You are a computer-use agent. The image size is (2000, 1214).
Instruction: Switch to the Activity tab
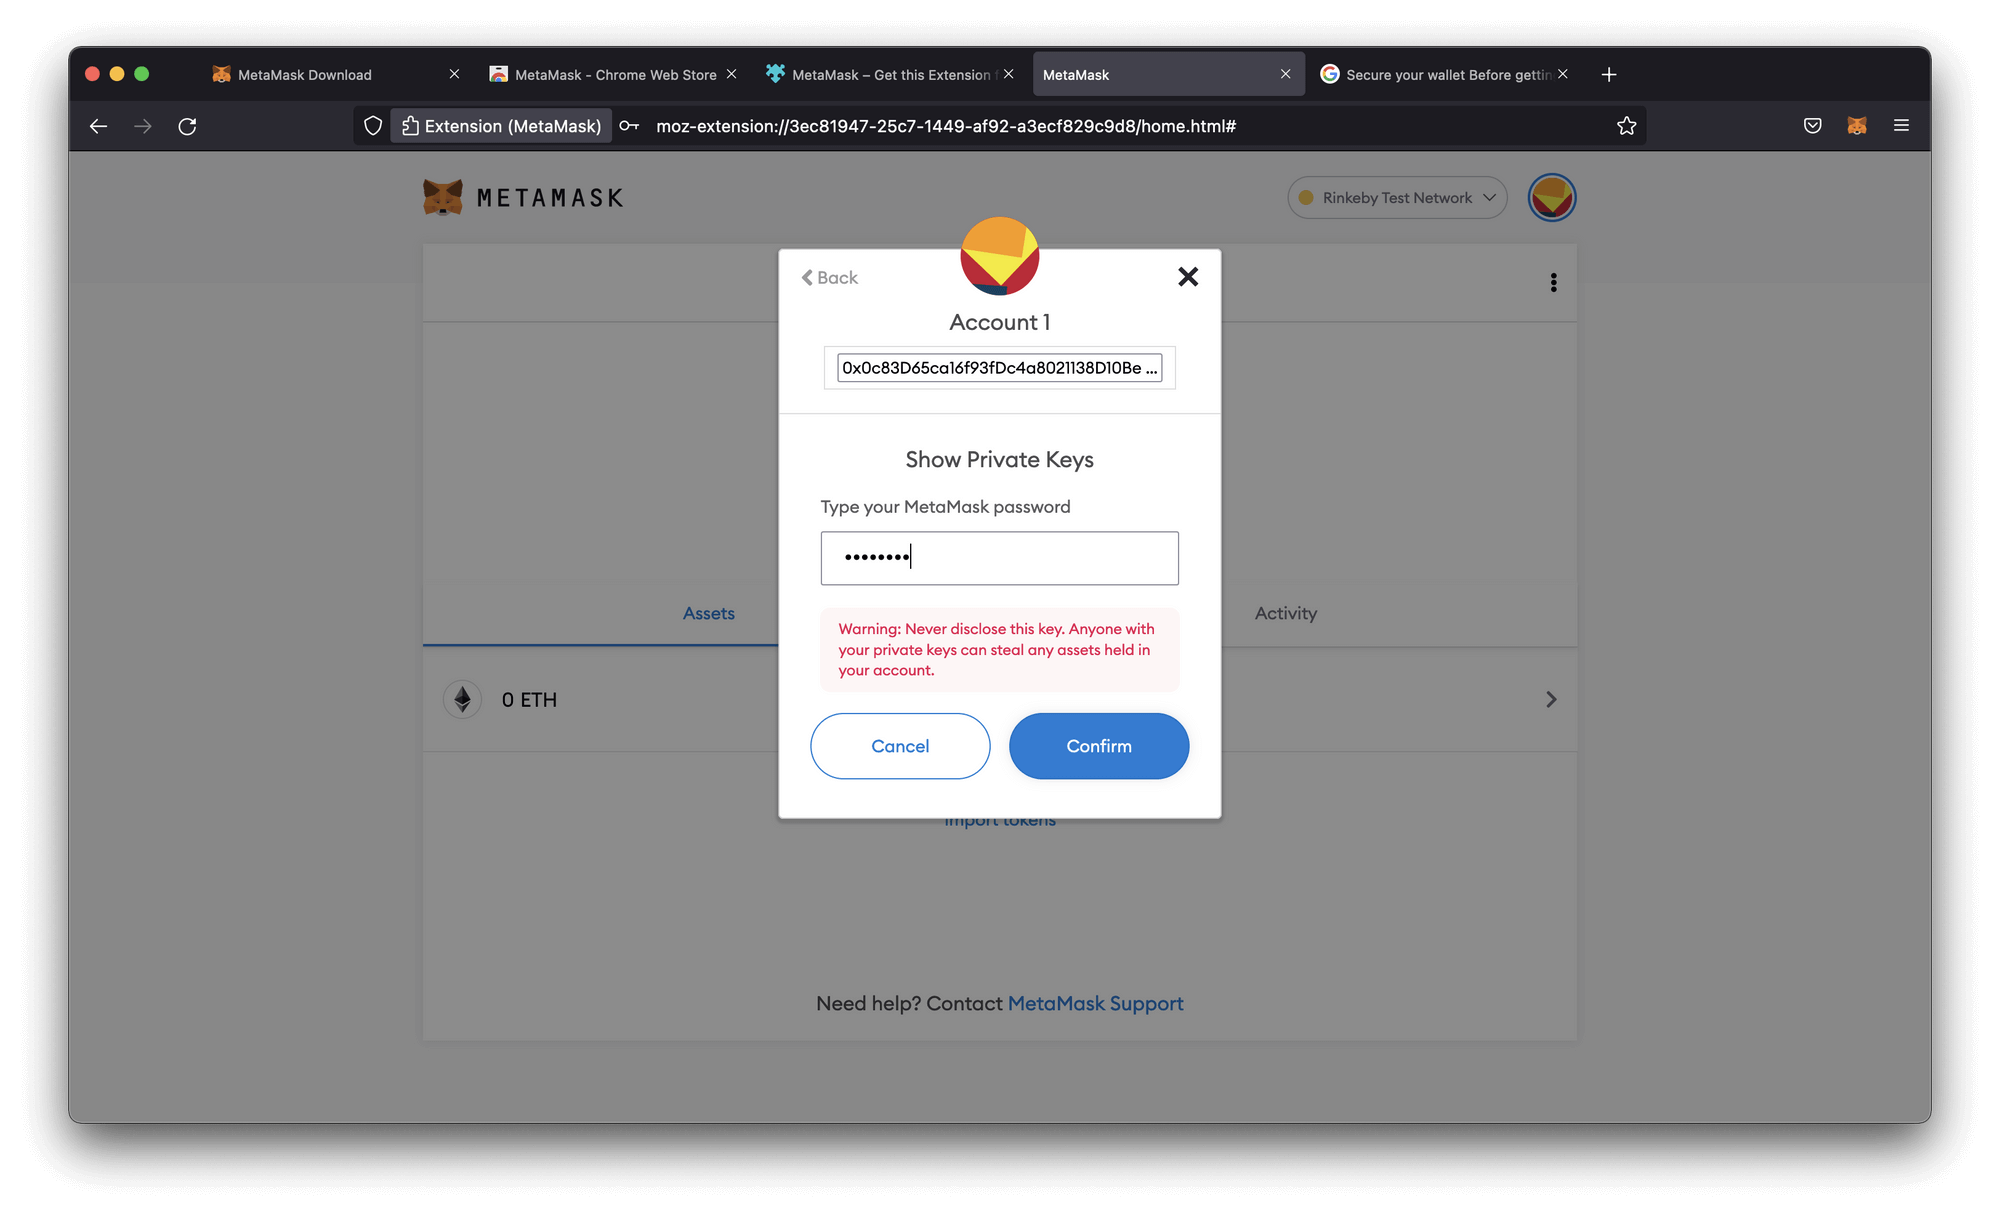[1284, 613]
